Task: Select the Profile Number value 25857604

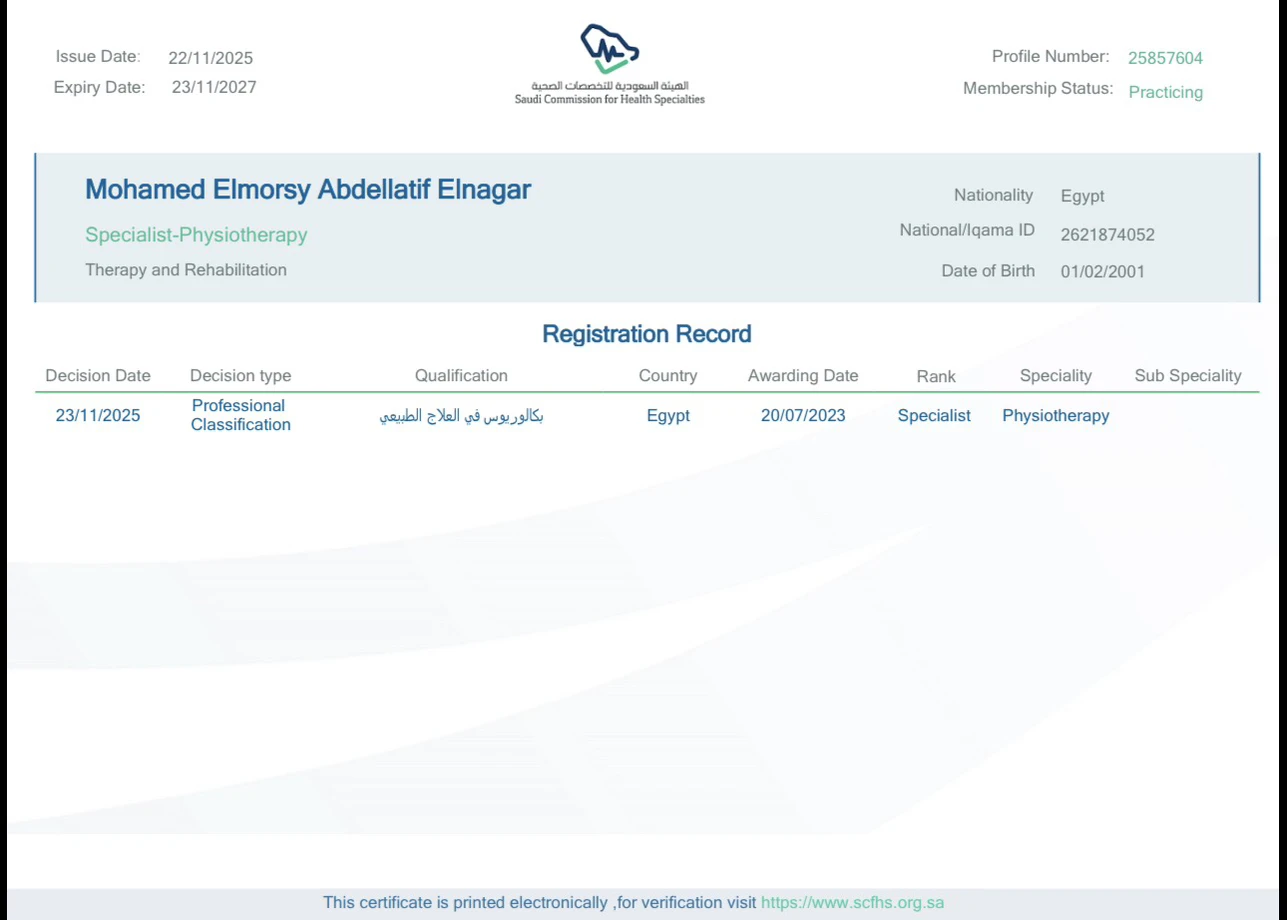Action: [1165, 58]
